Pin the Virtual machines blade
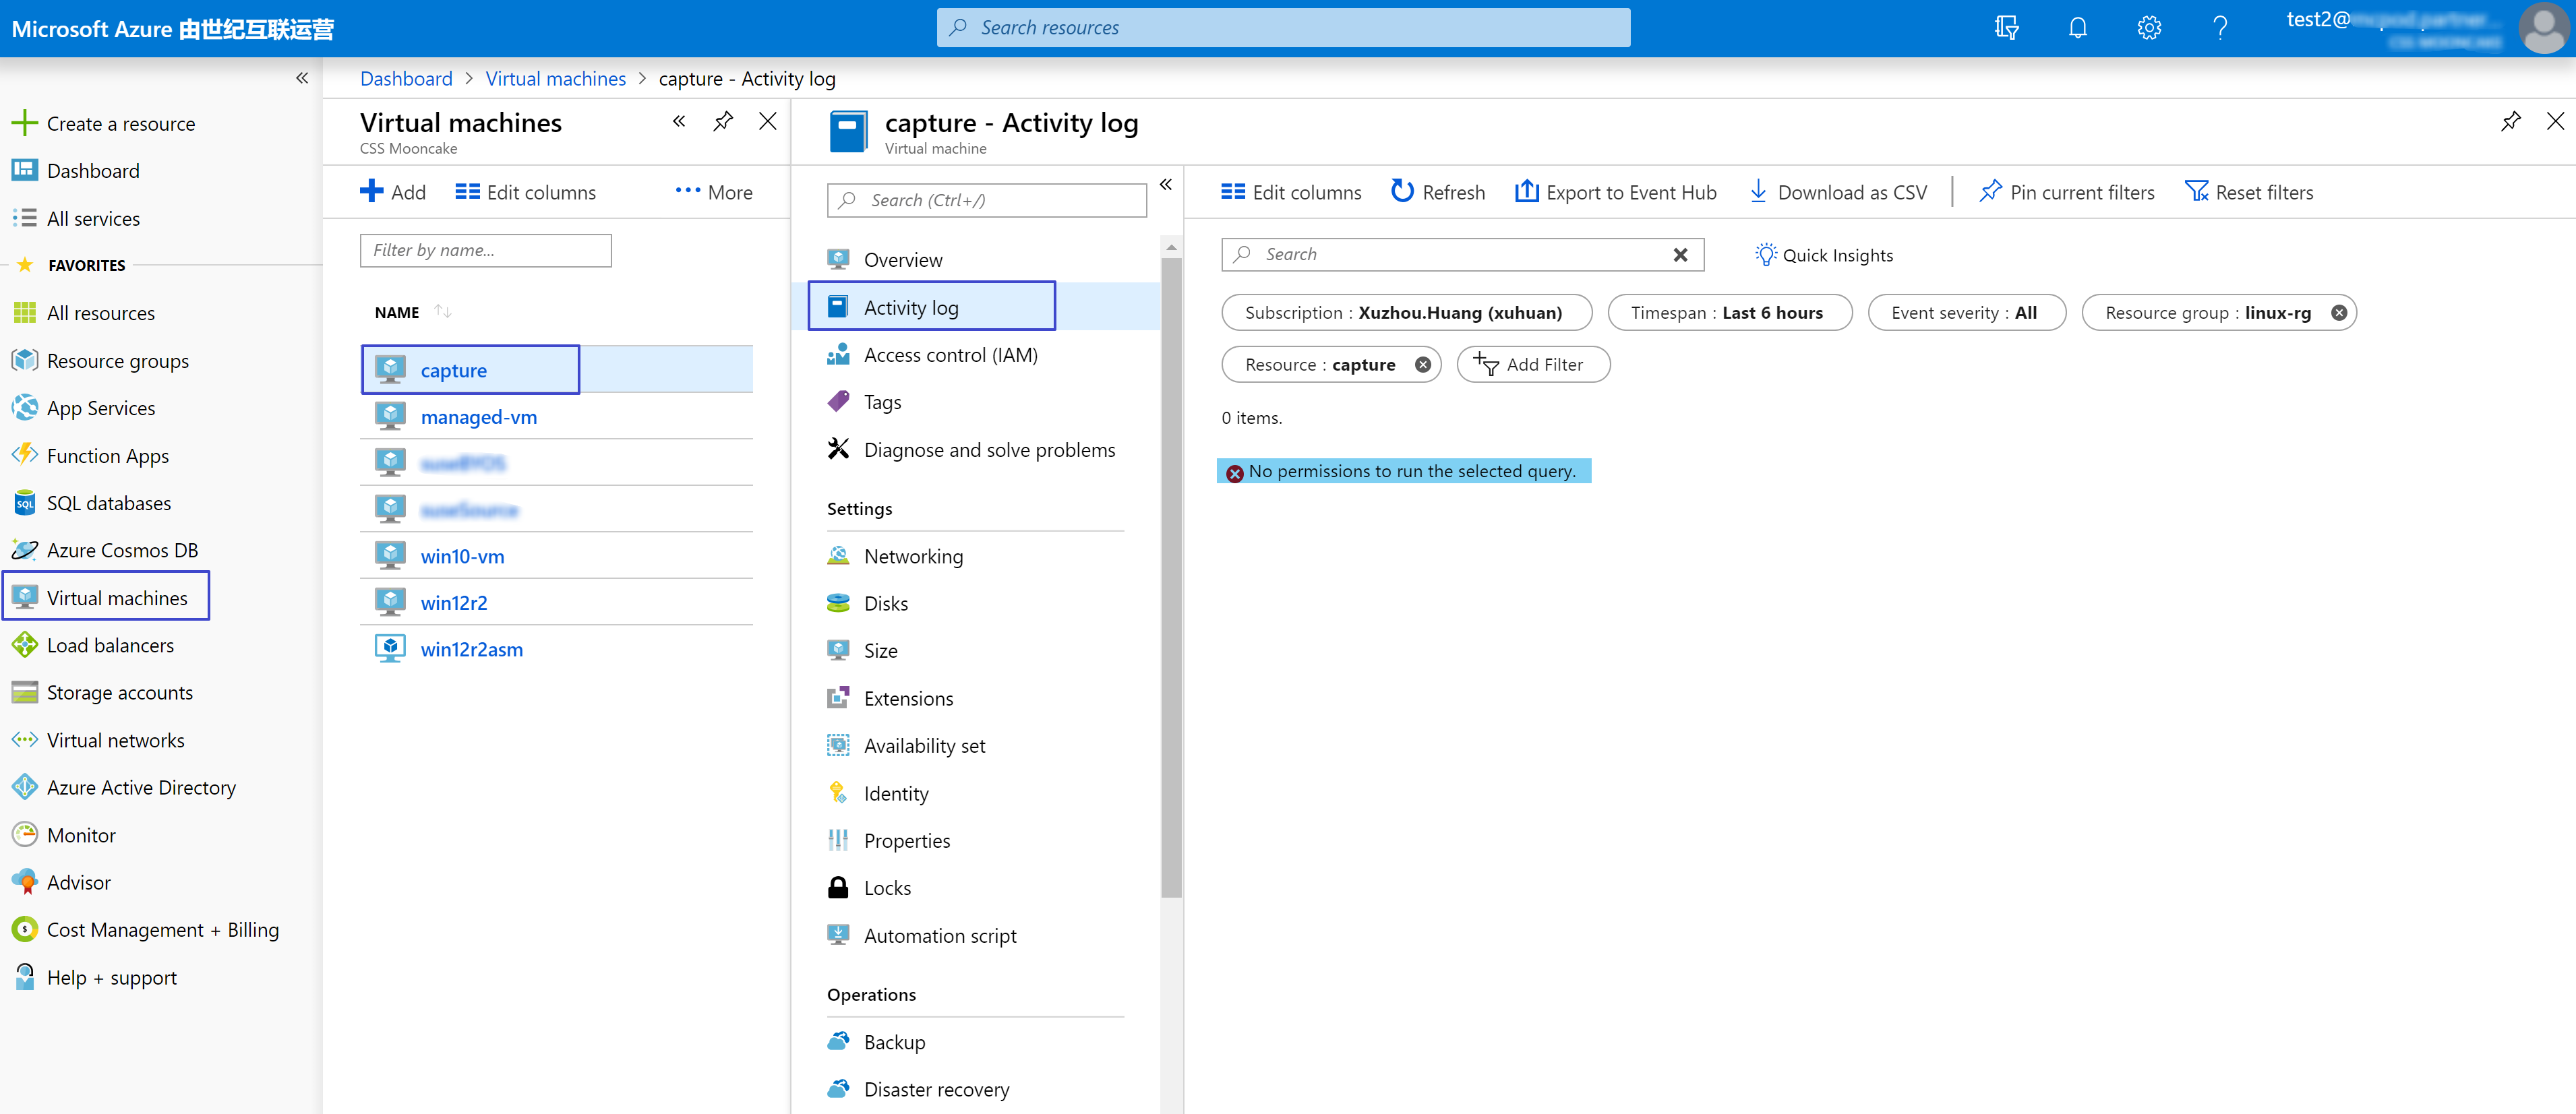 pyautogui.click(x=723, y=122)
